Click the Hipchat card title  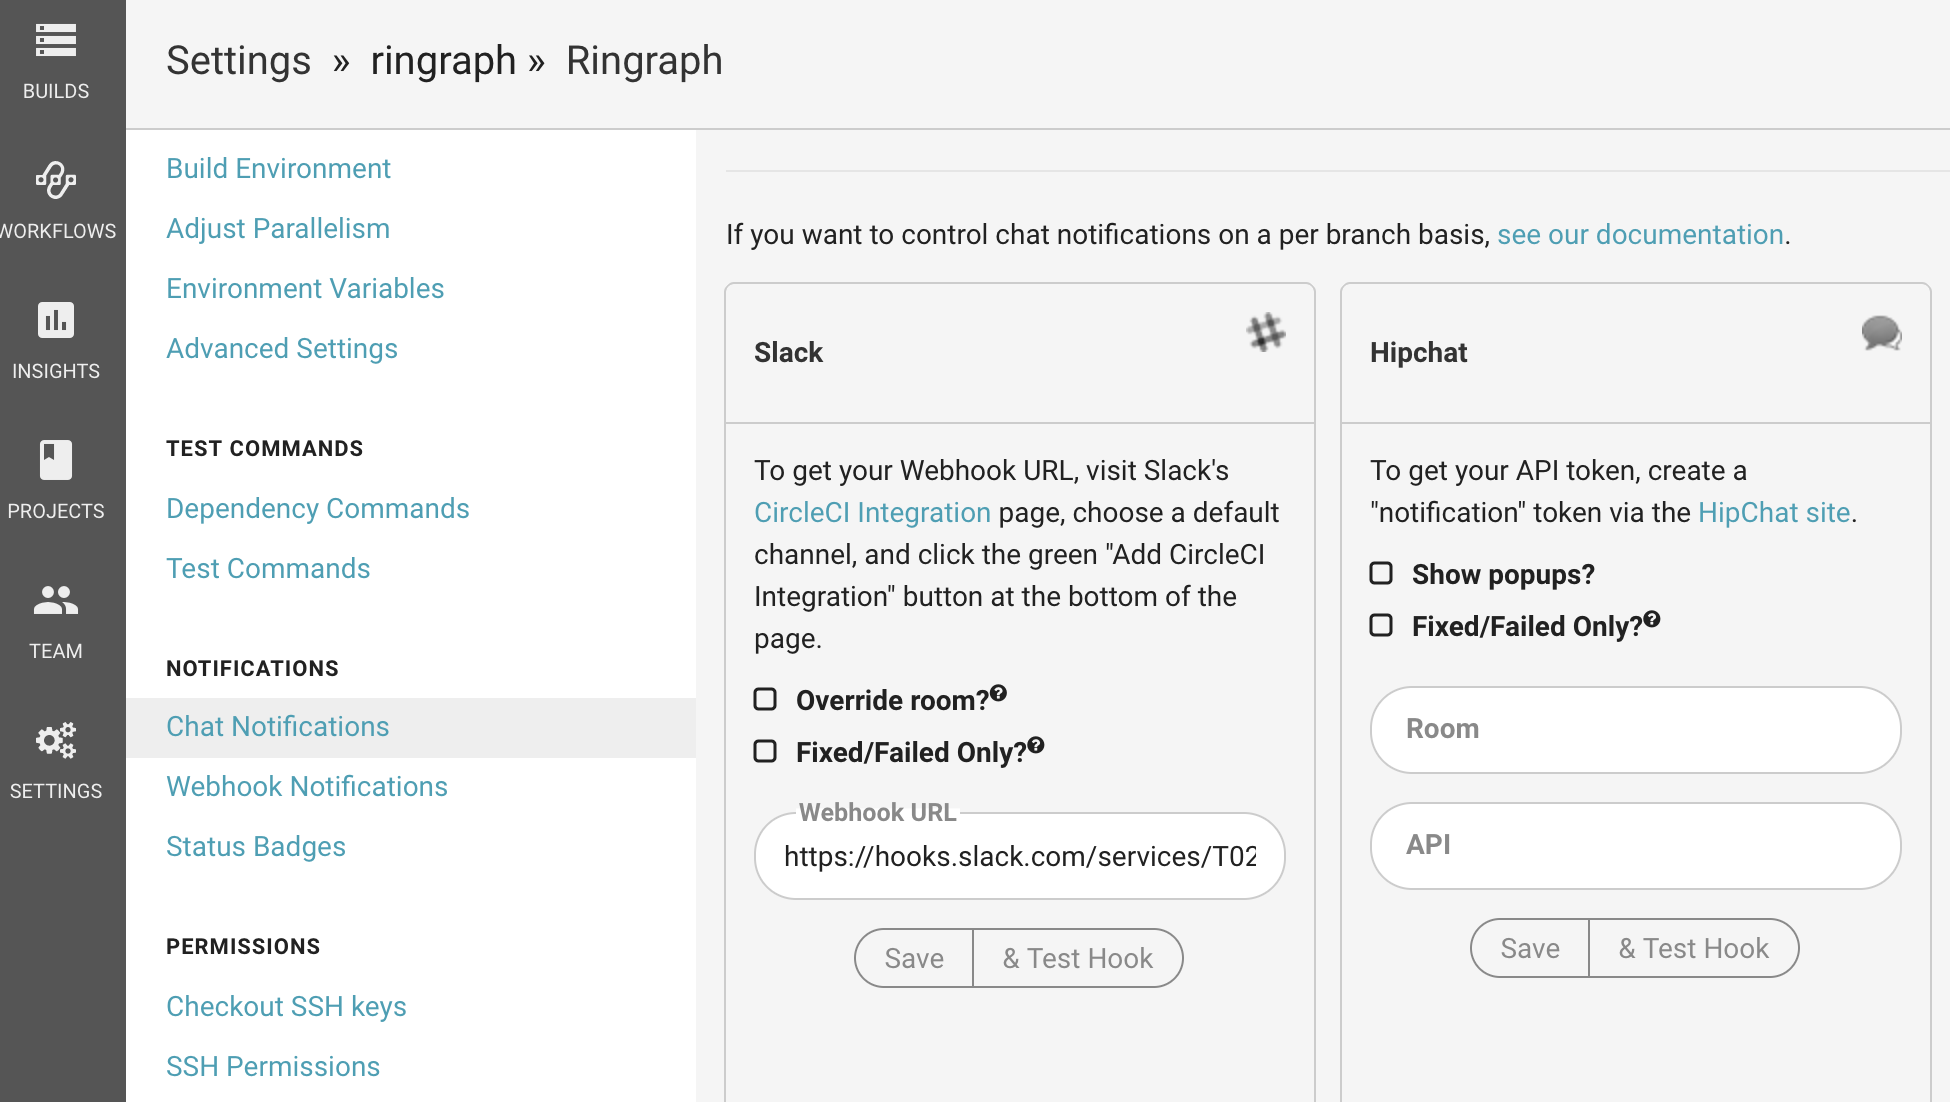point(1418,352)
